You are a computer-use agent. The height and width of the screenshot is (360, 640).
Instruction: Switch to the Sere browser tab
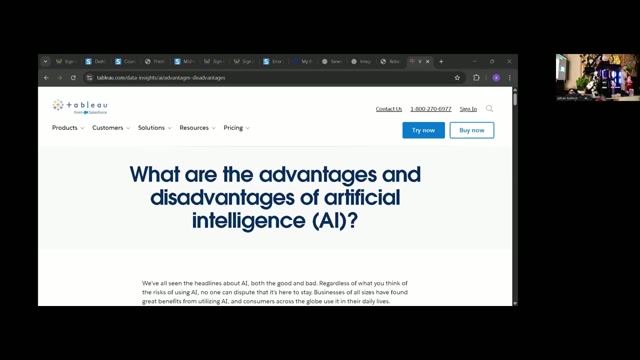click(332, 62)
